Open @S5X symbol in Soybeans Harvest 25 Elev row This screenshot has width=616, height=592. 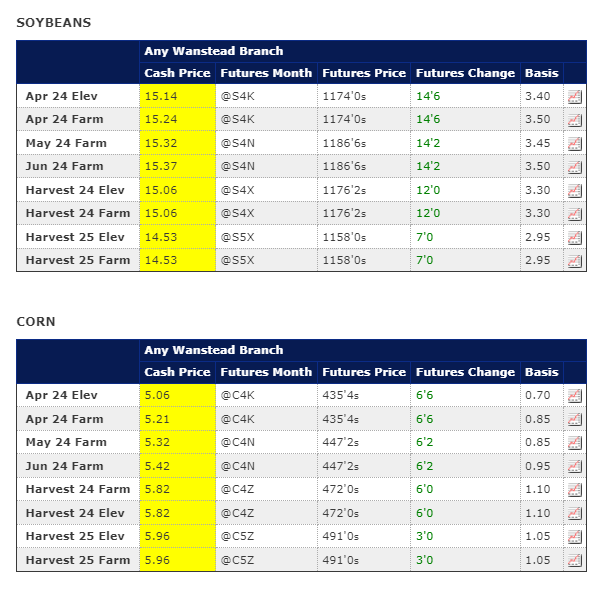234,237
